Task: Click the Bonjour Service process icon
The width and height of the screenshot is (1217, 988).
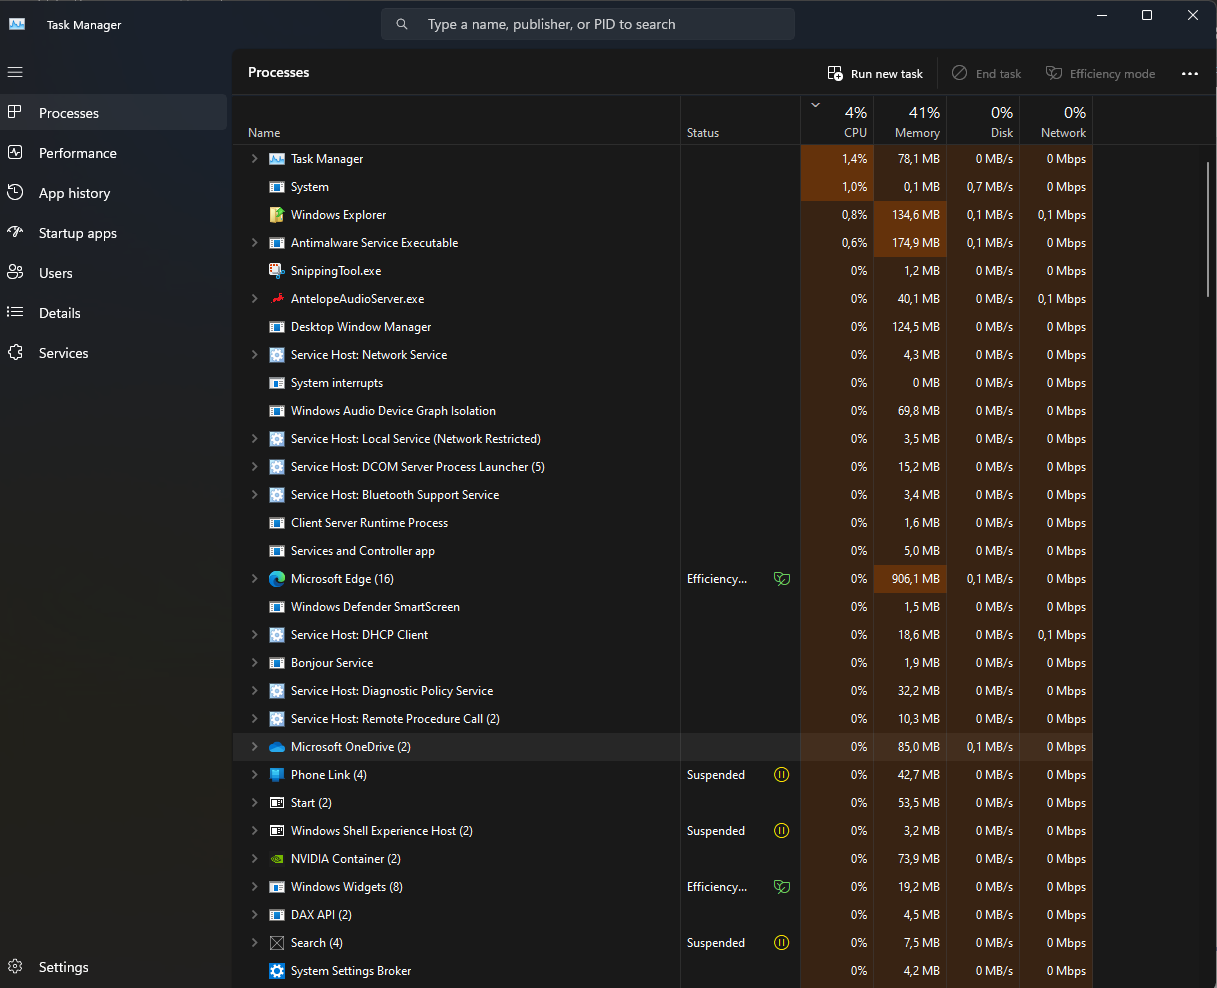Action: point(277,663)
